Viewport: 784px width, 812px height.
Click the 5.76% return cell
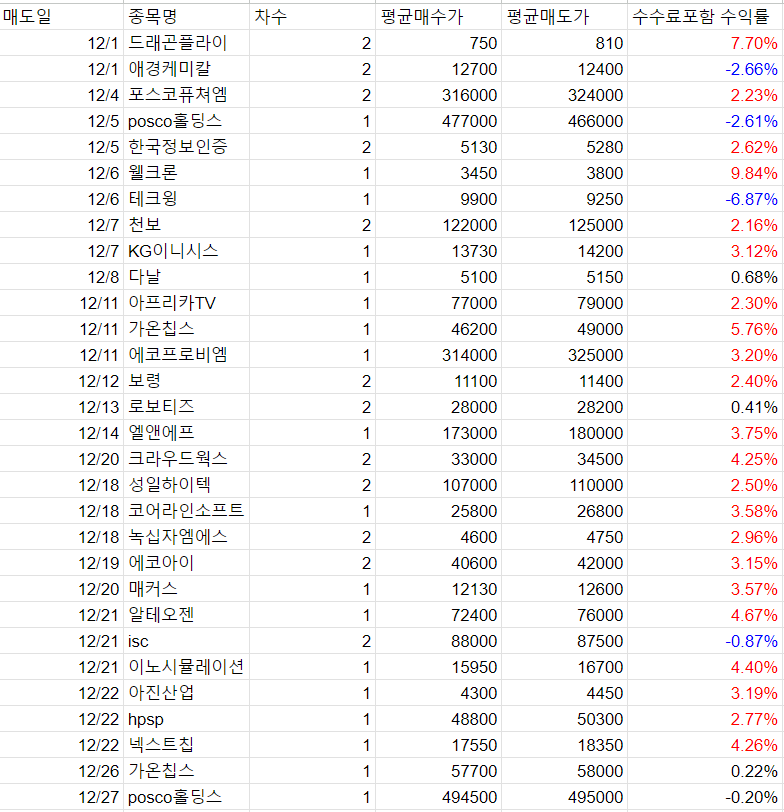point(705,329)
